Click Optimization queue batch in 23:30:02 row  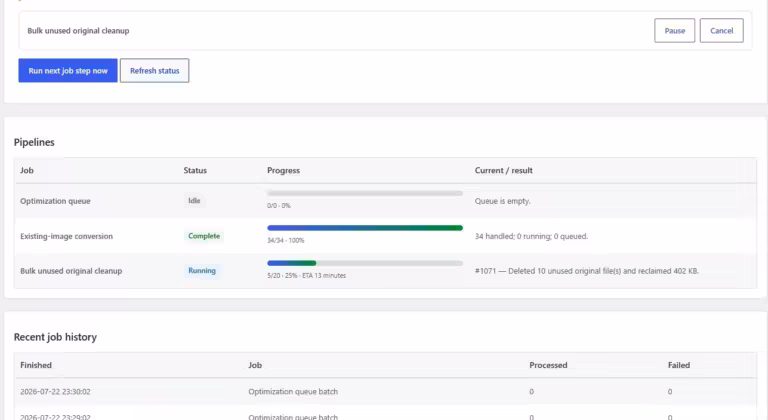[x=293, y=392]
